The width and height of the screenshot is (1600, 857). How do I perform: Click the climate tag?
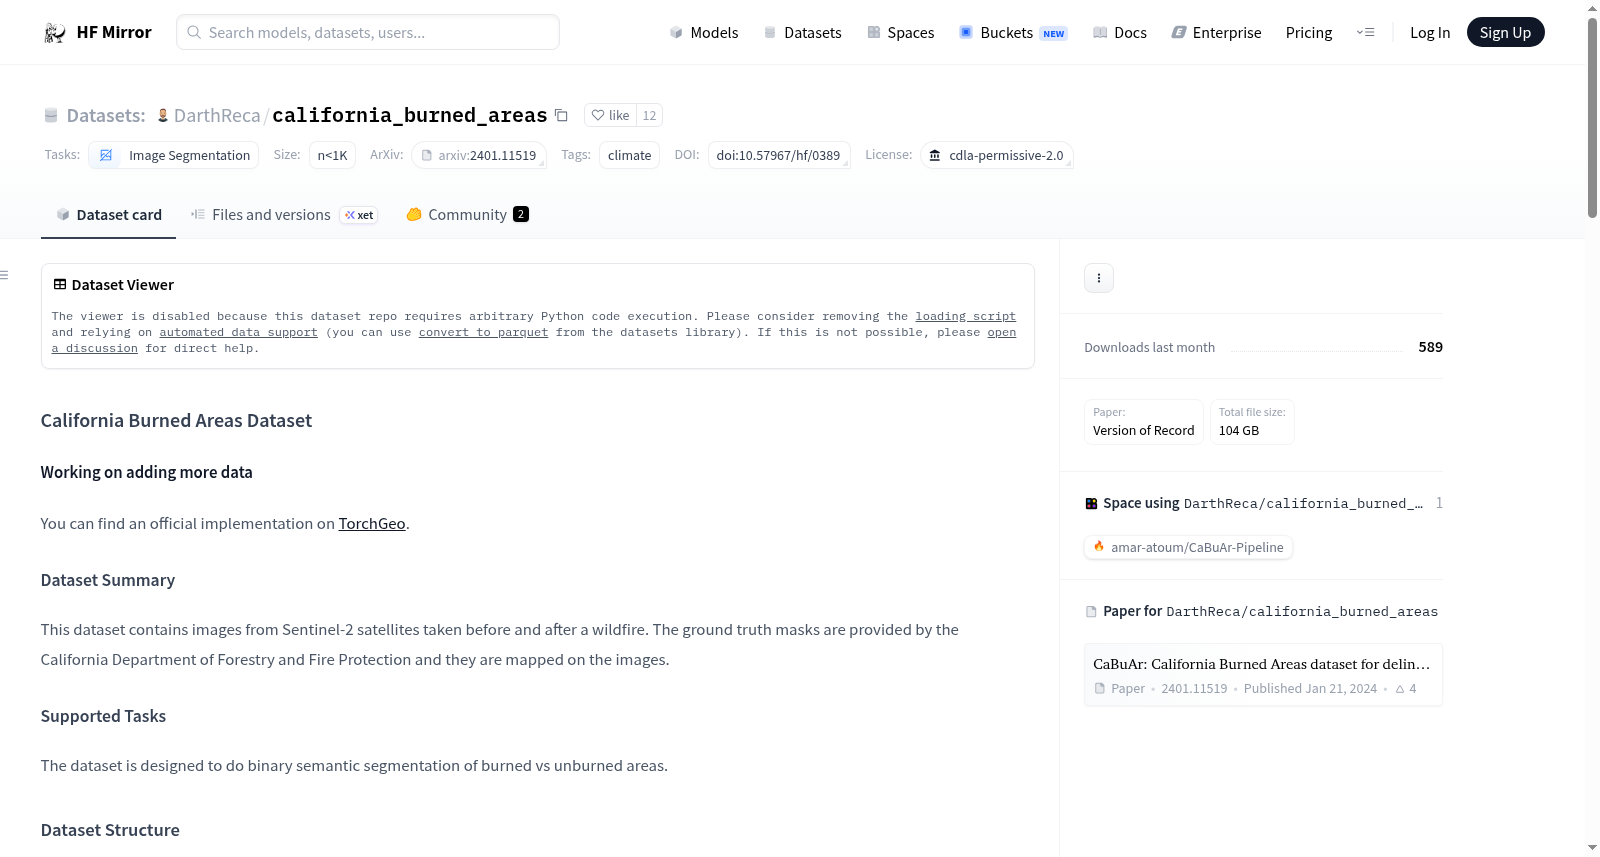pyautogui.click(x=629, y=155)
